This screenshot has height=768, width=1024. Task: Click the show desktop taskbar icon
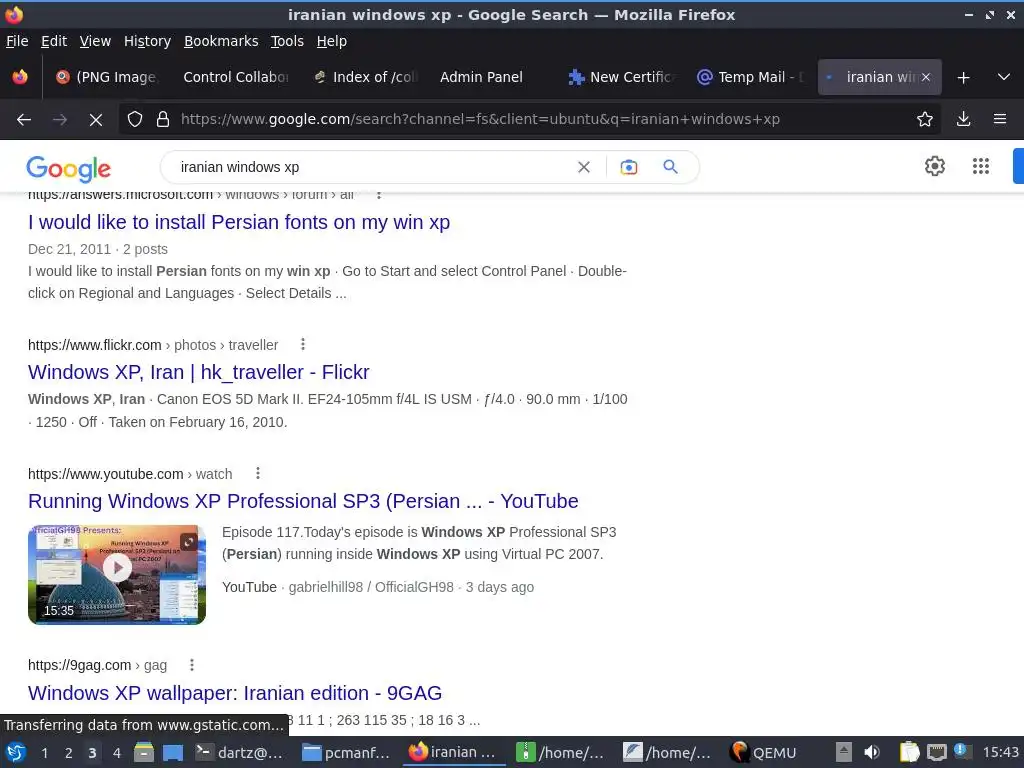point(173,752)
